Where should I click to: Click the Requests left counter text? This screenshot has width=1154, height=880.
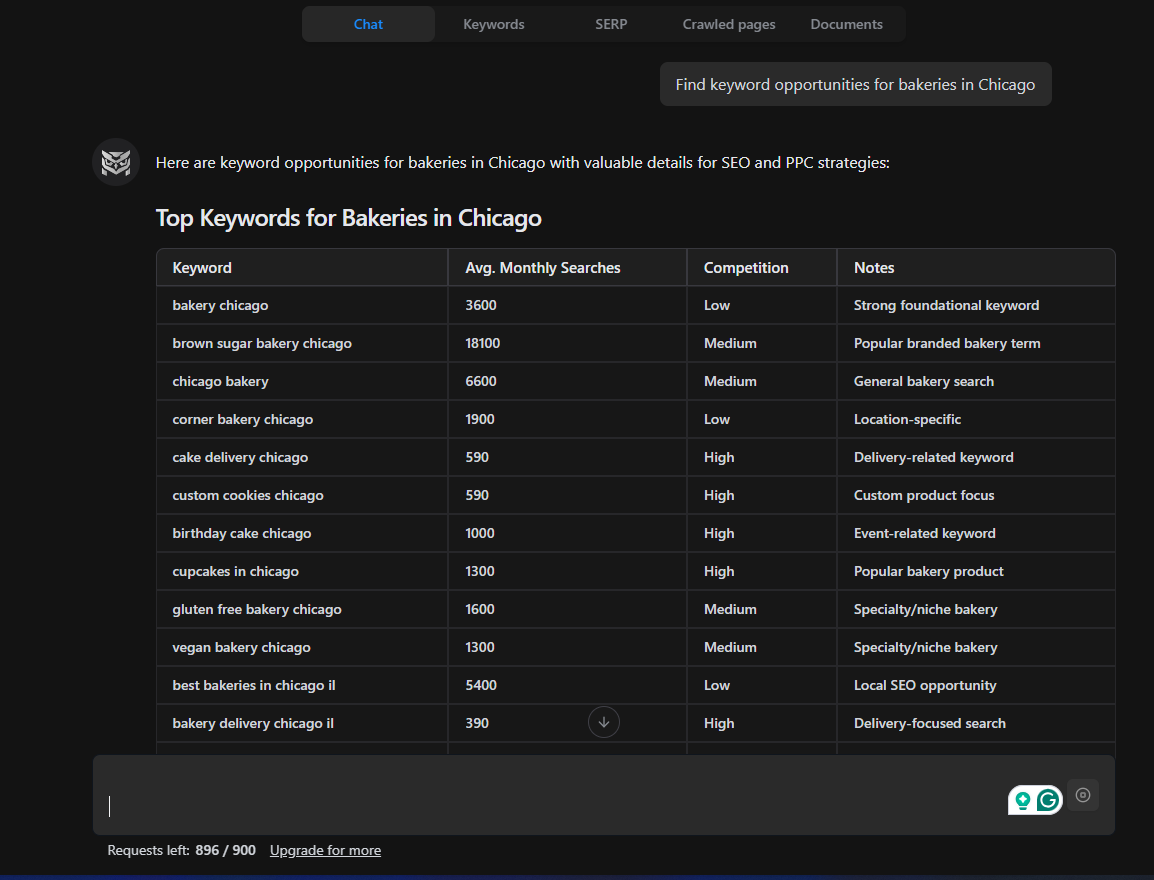click(175, 850)
